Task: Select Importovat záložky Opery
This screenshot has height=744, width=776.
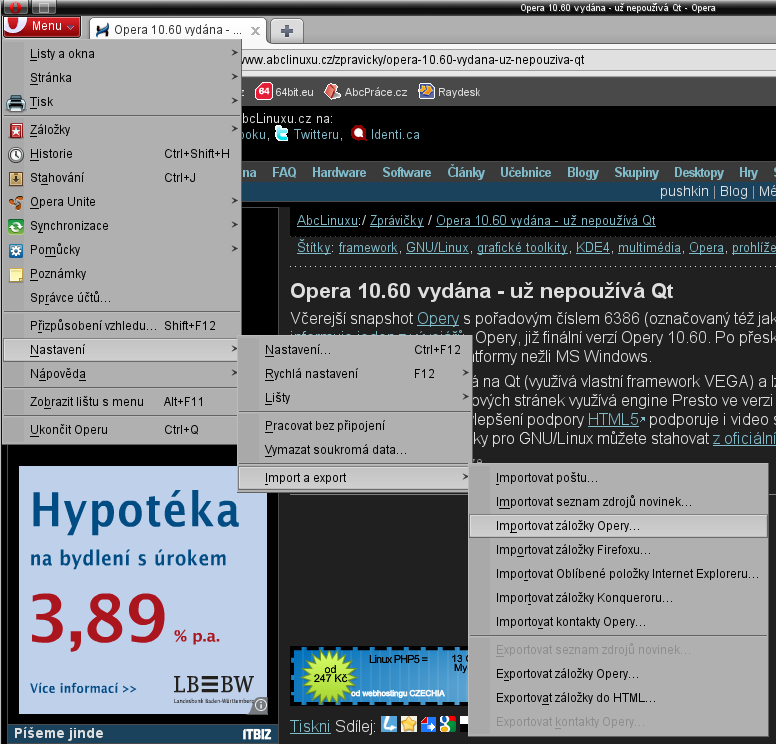Action: coord(618,526)
